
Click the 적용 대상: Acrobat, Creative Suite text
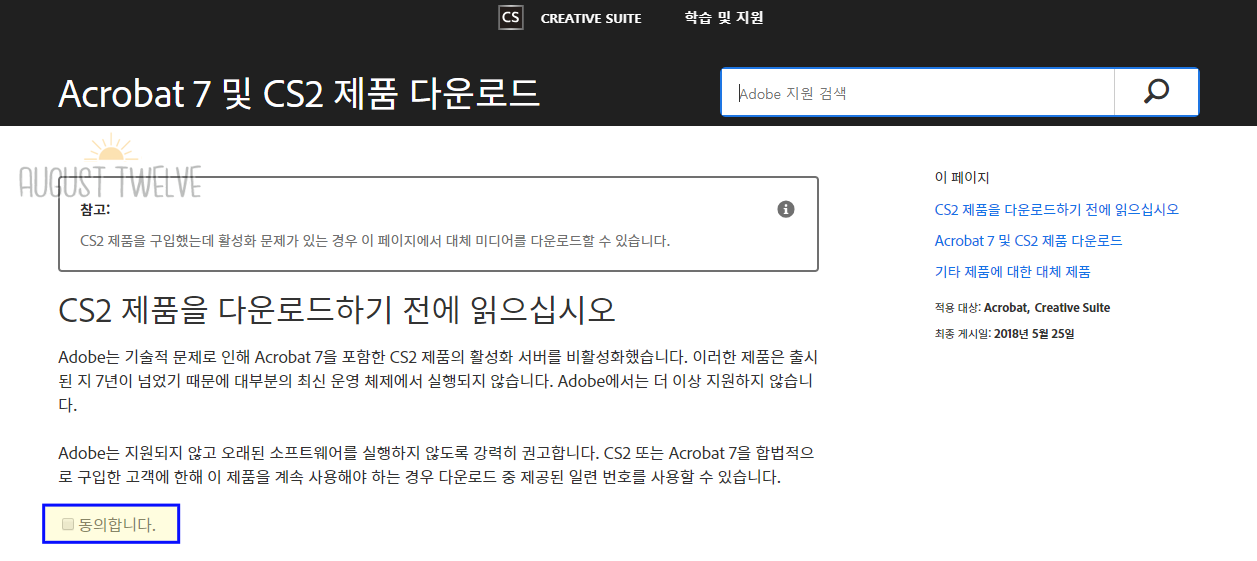click(1022, 308)
